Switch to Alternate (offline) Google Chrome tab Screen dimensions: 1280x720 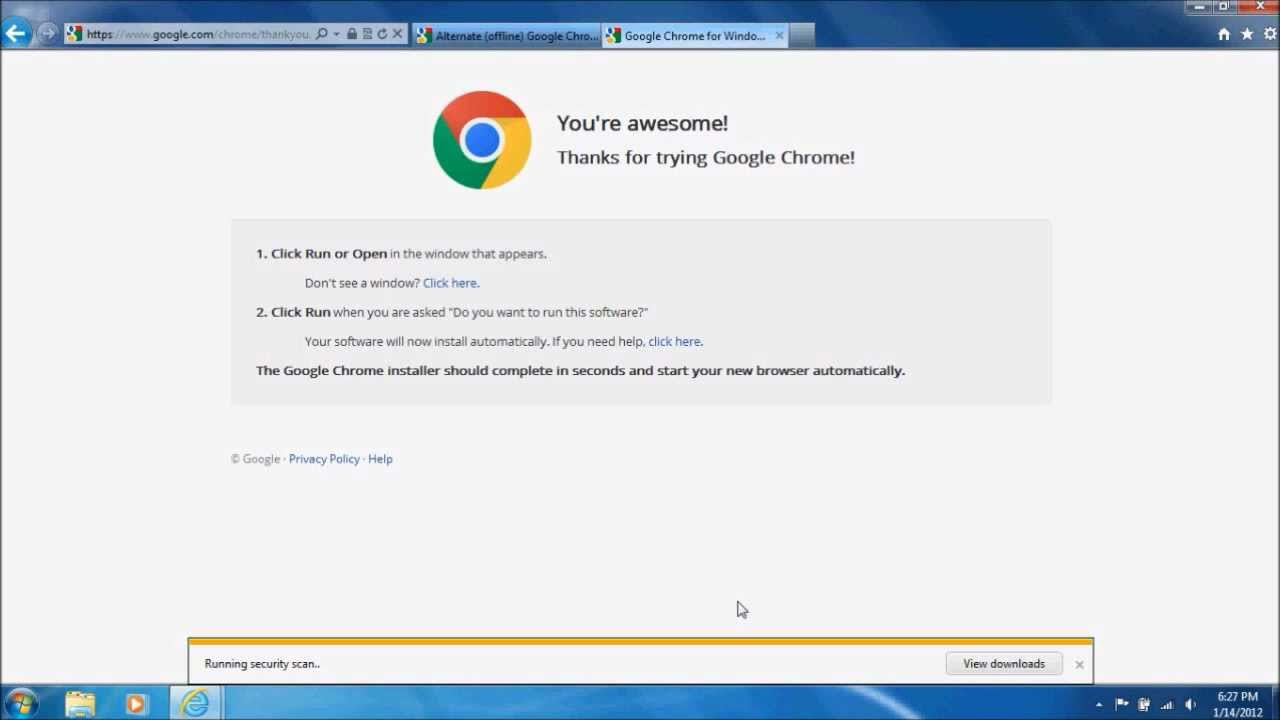[507, 36]
